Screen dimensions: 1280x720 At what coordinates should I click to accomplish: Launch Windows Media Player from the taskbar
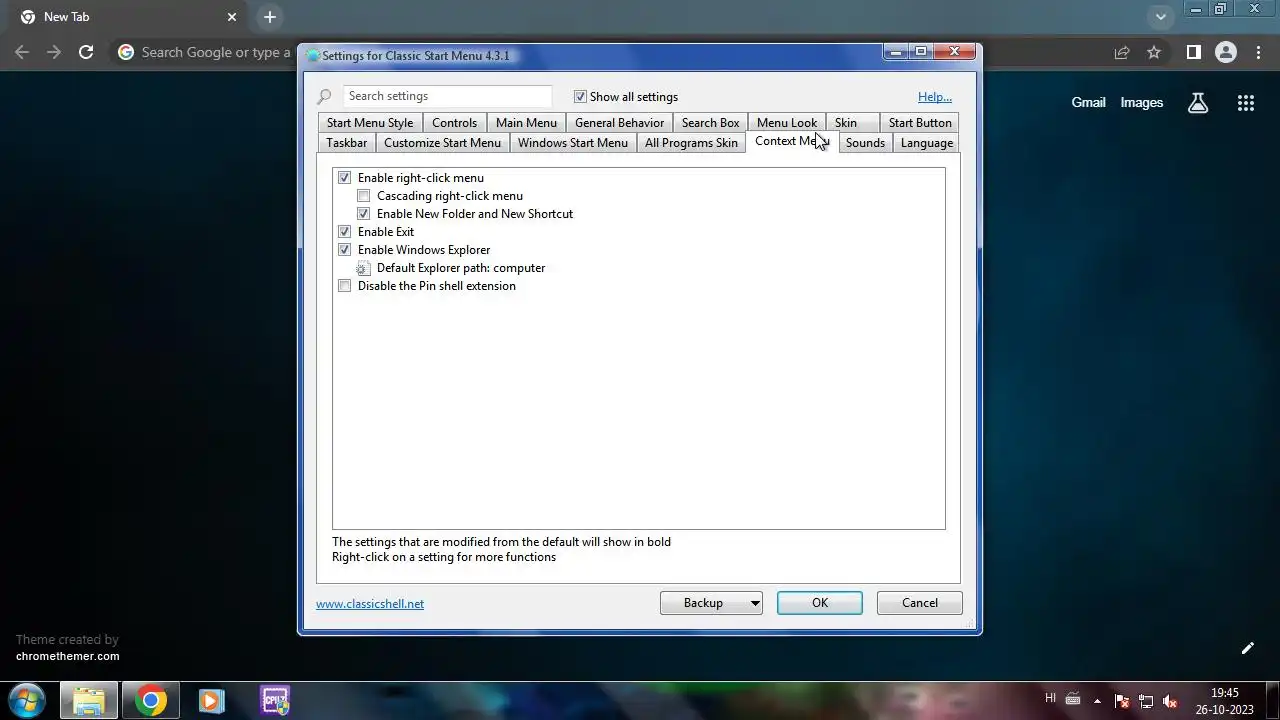(211, 700)
